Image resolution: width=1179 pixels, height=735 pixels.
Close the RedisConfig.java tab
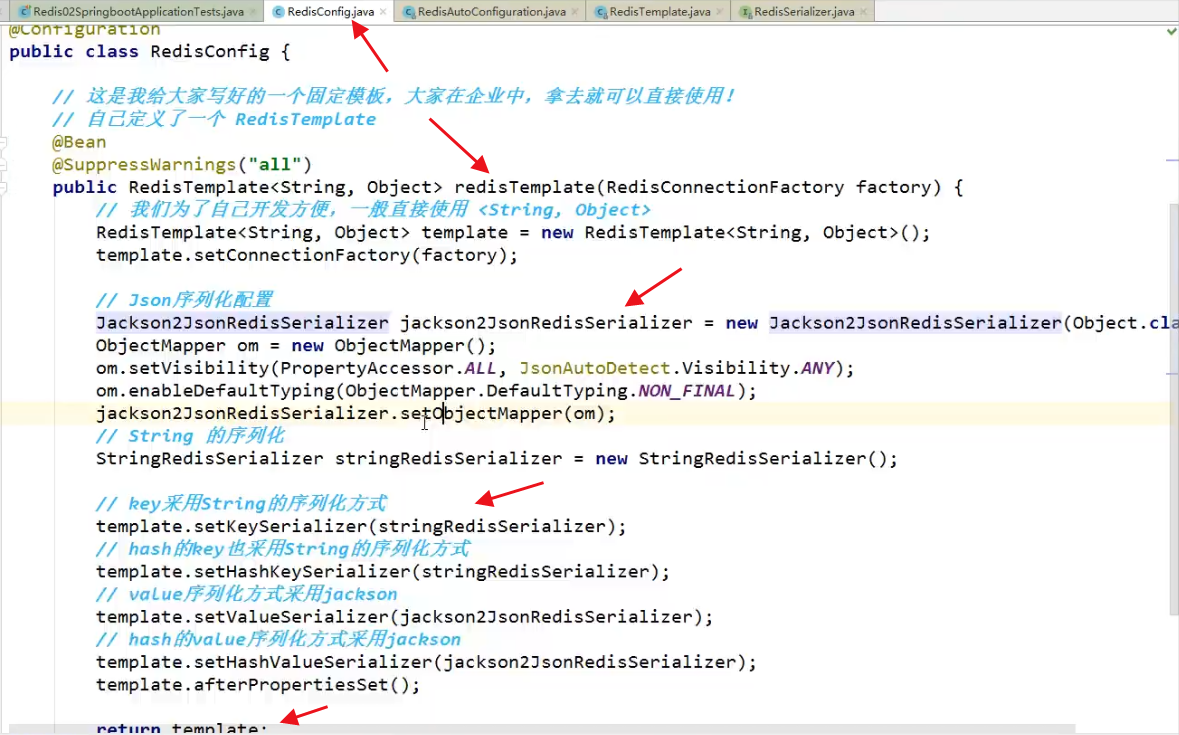(x=383, y=11)
